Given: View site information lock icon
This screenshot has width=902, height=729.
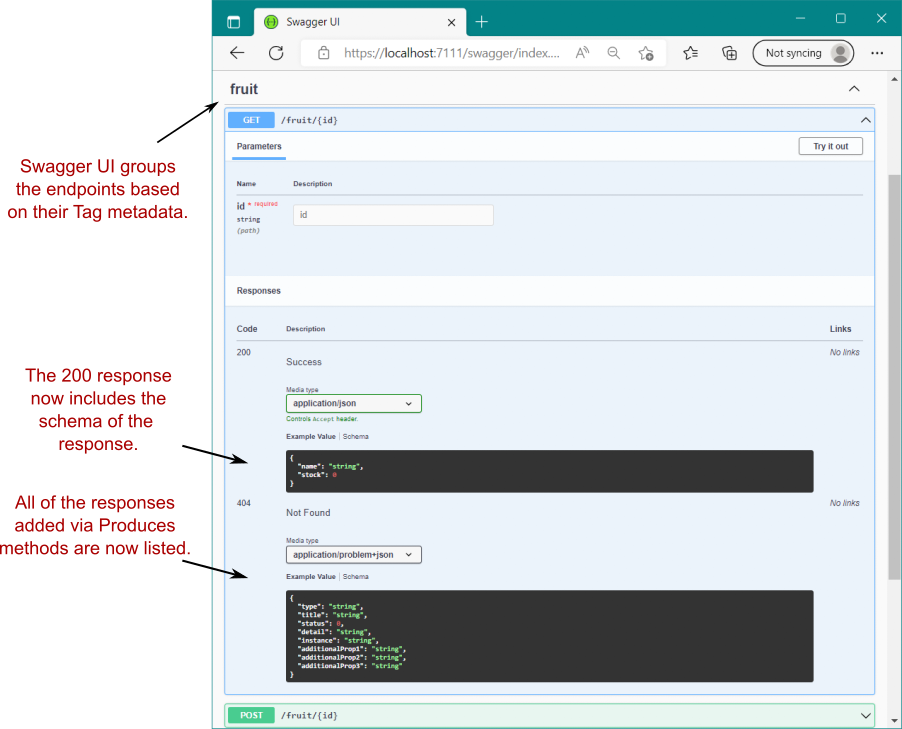Looking at the screenshot, I should click(x=324, y=53).
